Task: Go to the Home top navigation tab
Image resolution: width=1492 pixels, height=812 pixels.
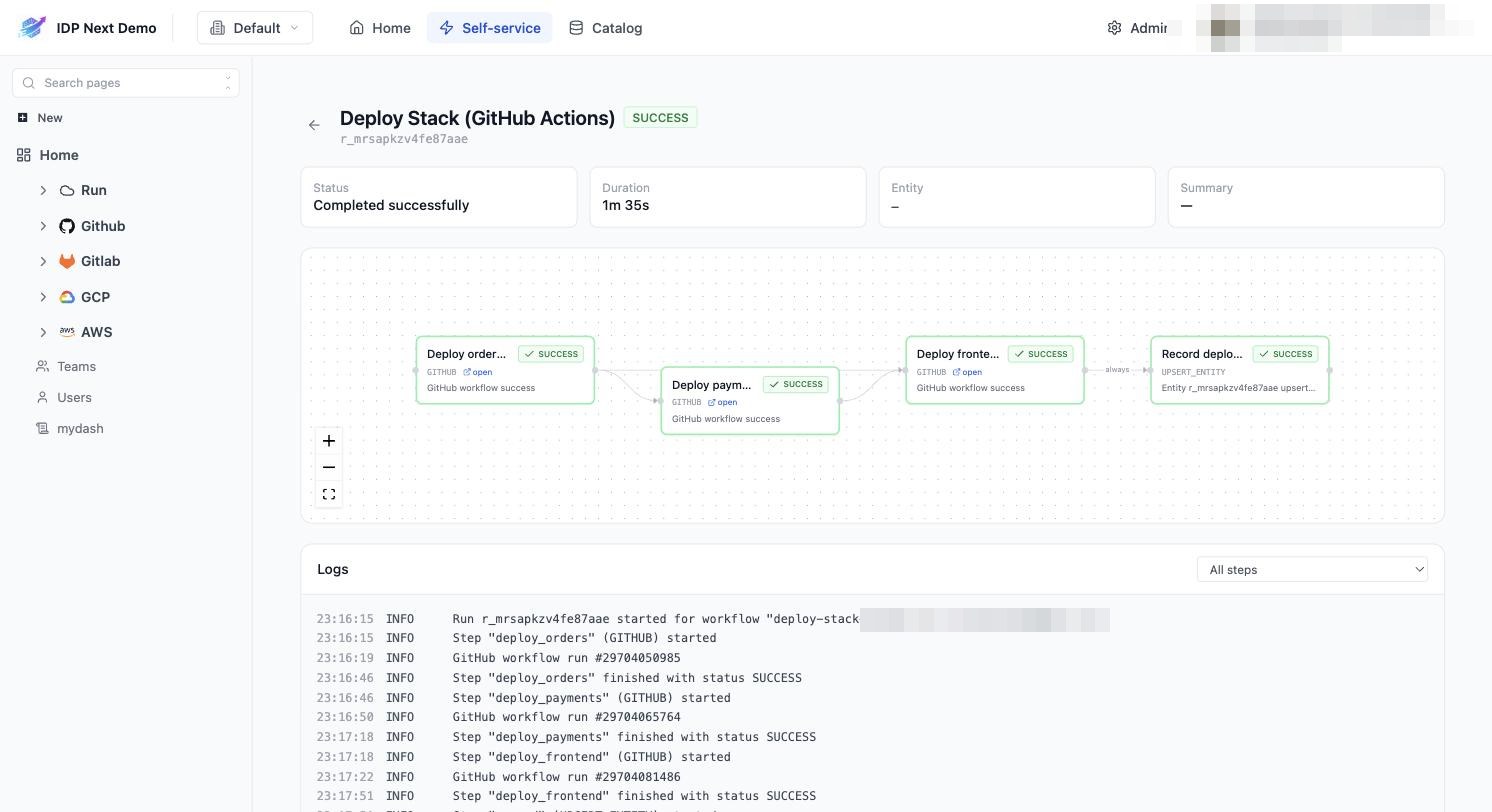Action: [x=380, y=28]
